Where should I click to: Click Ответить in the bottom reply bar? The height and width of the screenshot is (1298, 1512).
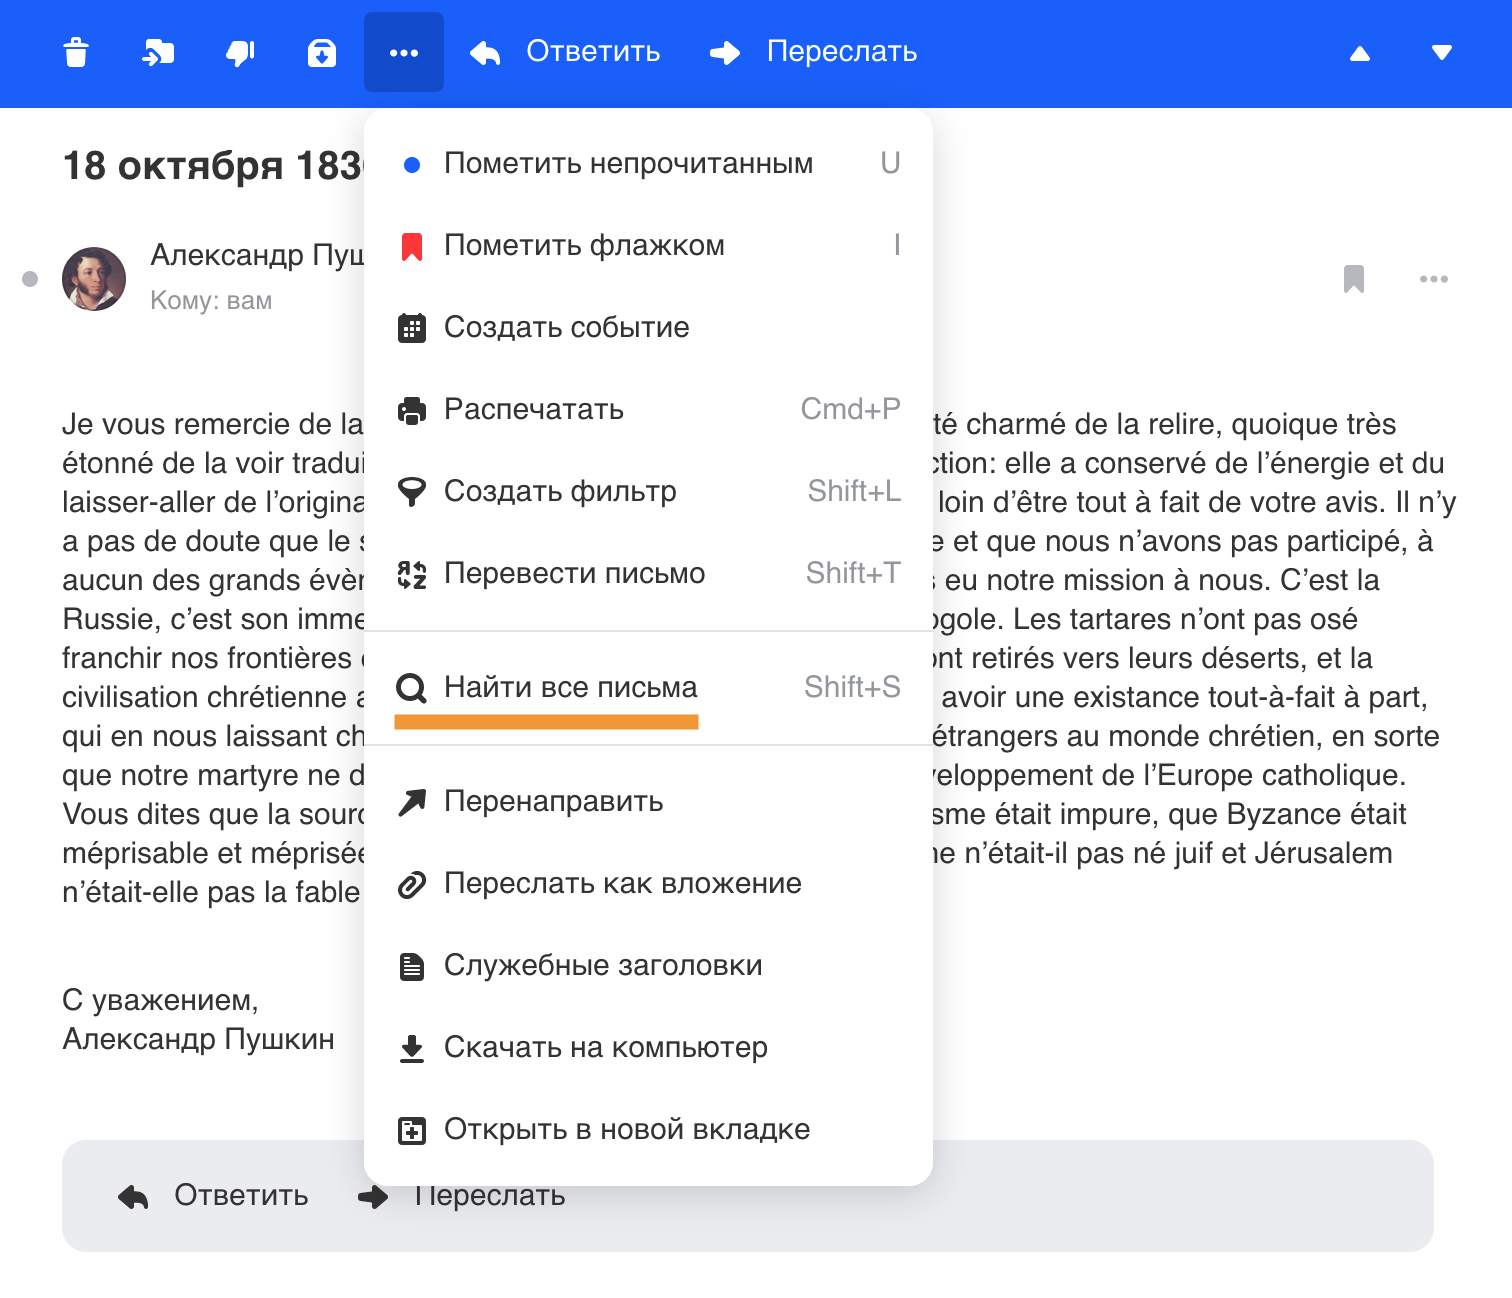point(241,1195)
